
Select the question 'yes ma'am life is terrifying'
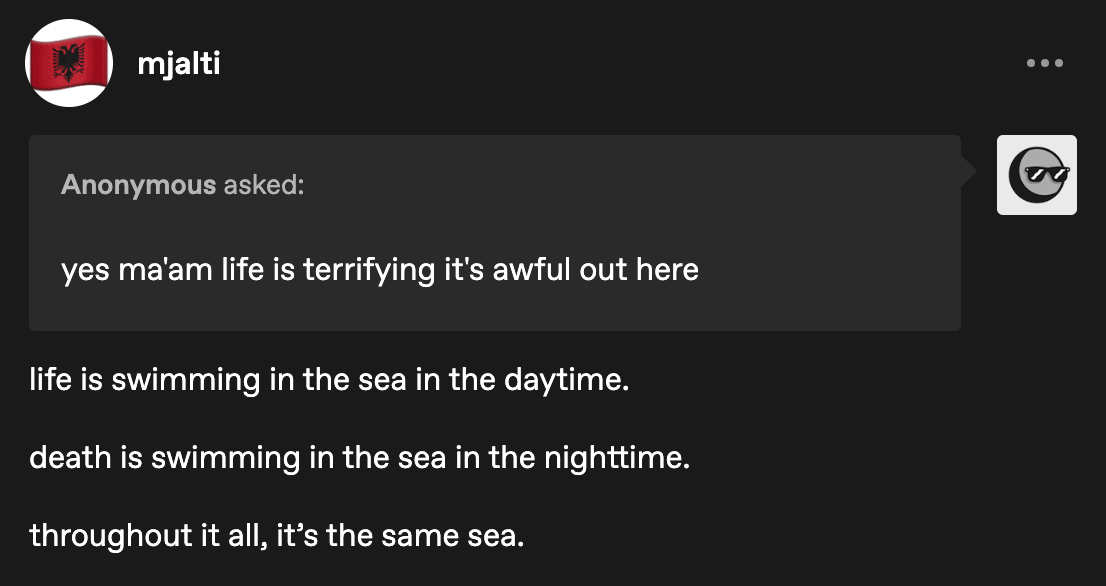248,270
